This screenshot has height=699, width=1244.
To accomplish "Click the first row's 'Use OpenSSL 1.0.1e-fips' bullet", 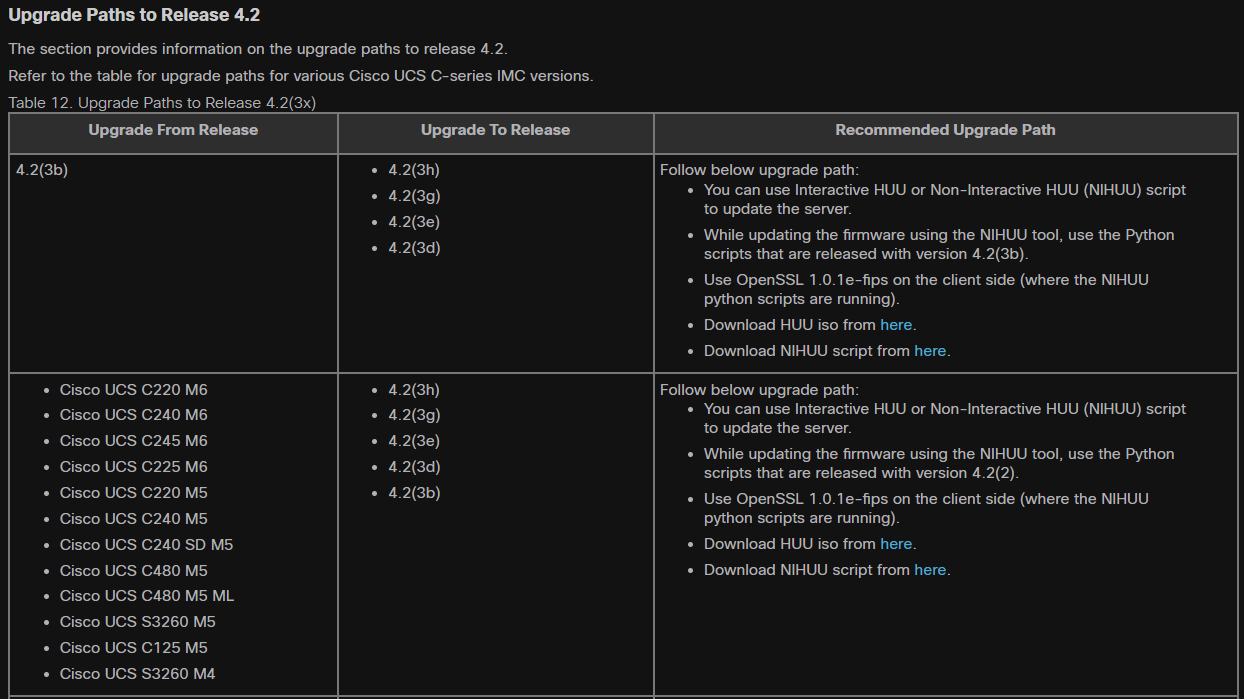I will coord(926,289).
